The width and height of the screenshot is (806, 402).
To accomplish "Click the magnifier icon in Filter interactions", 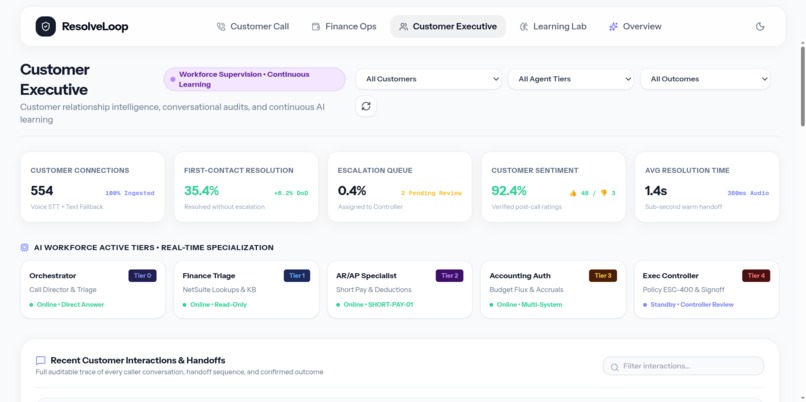I will (614, 367).
